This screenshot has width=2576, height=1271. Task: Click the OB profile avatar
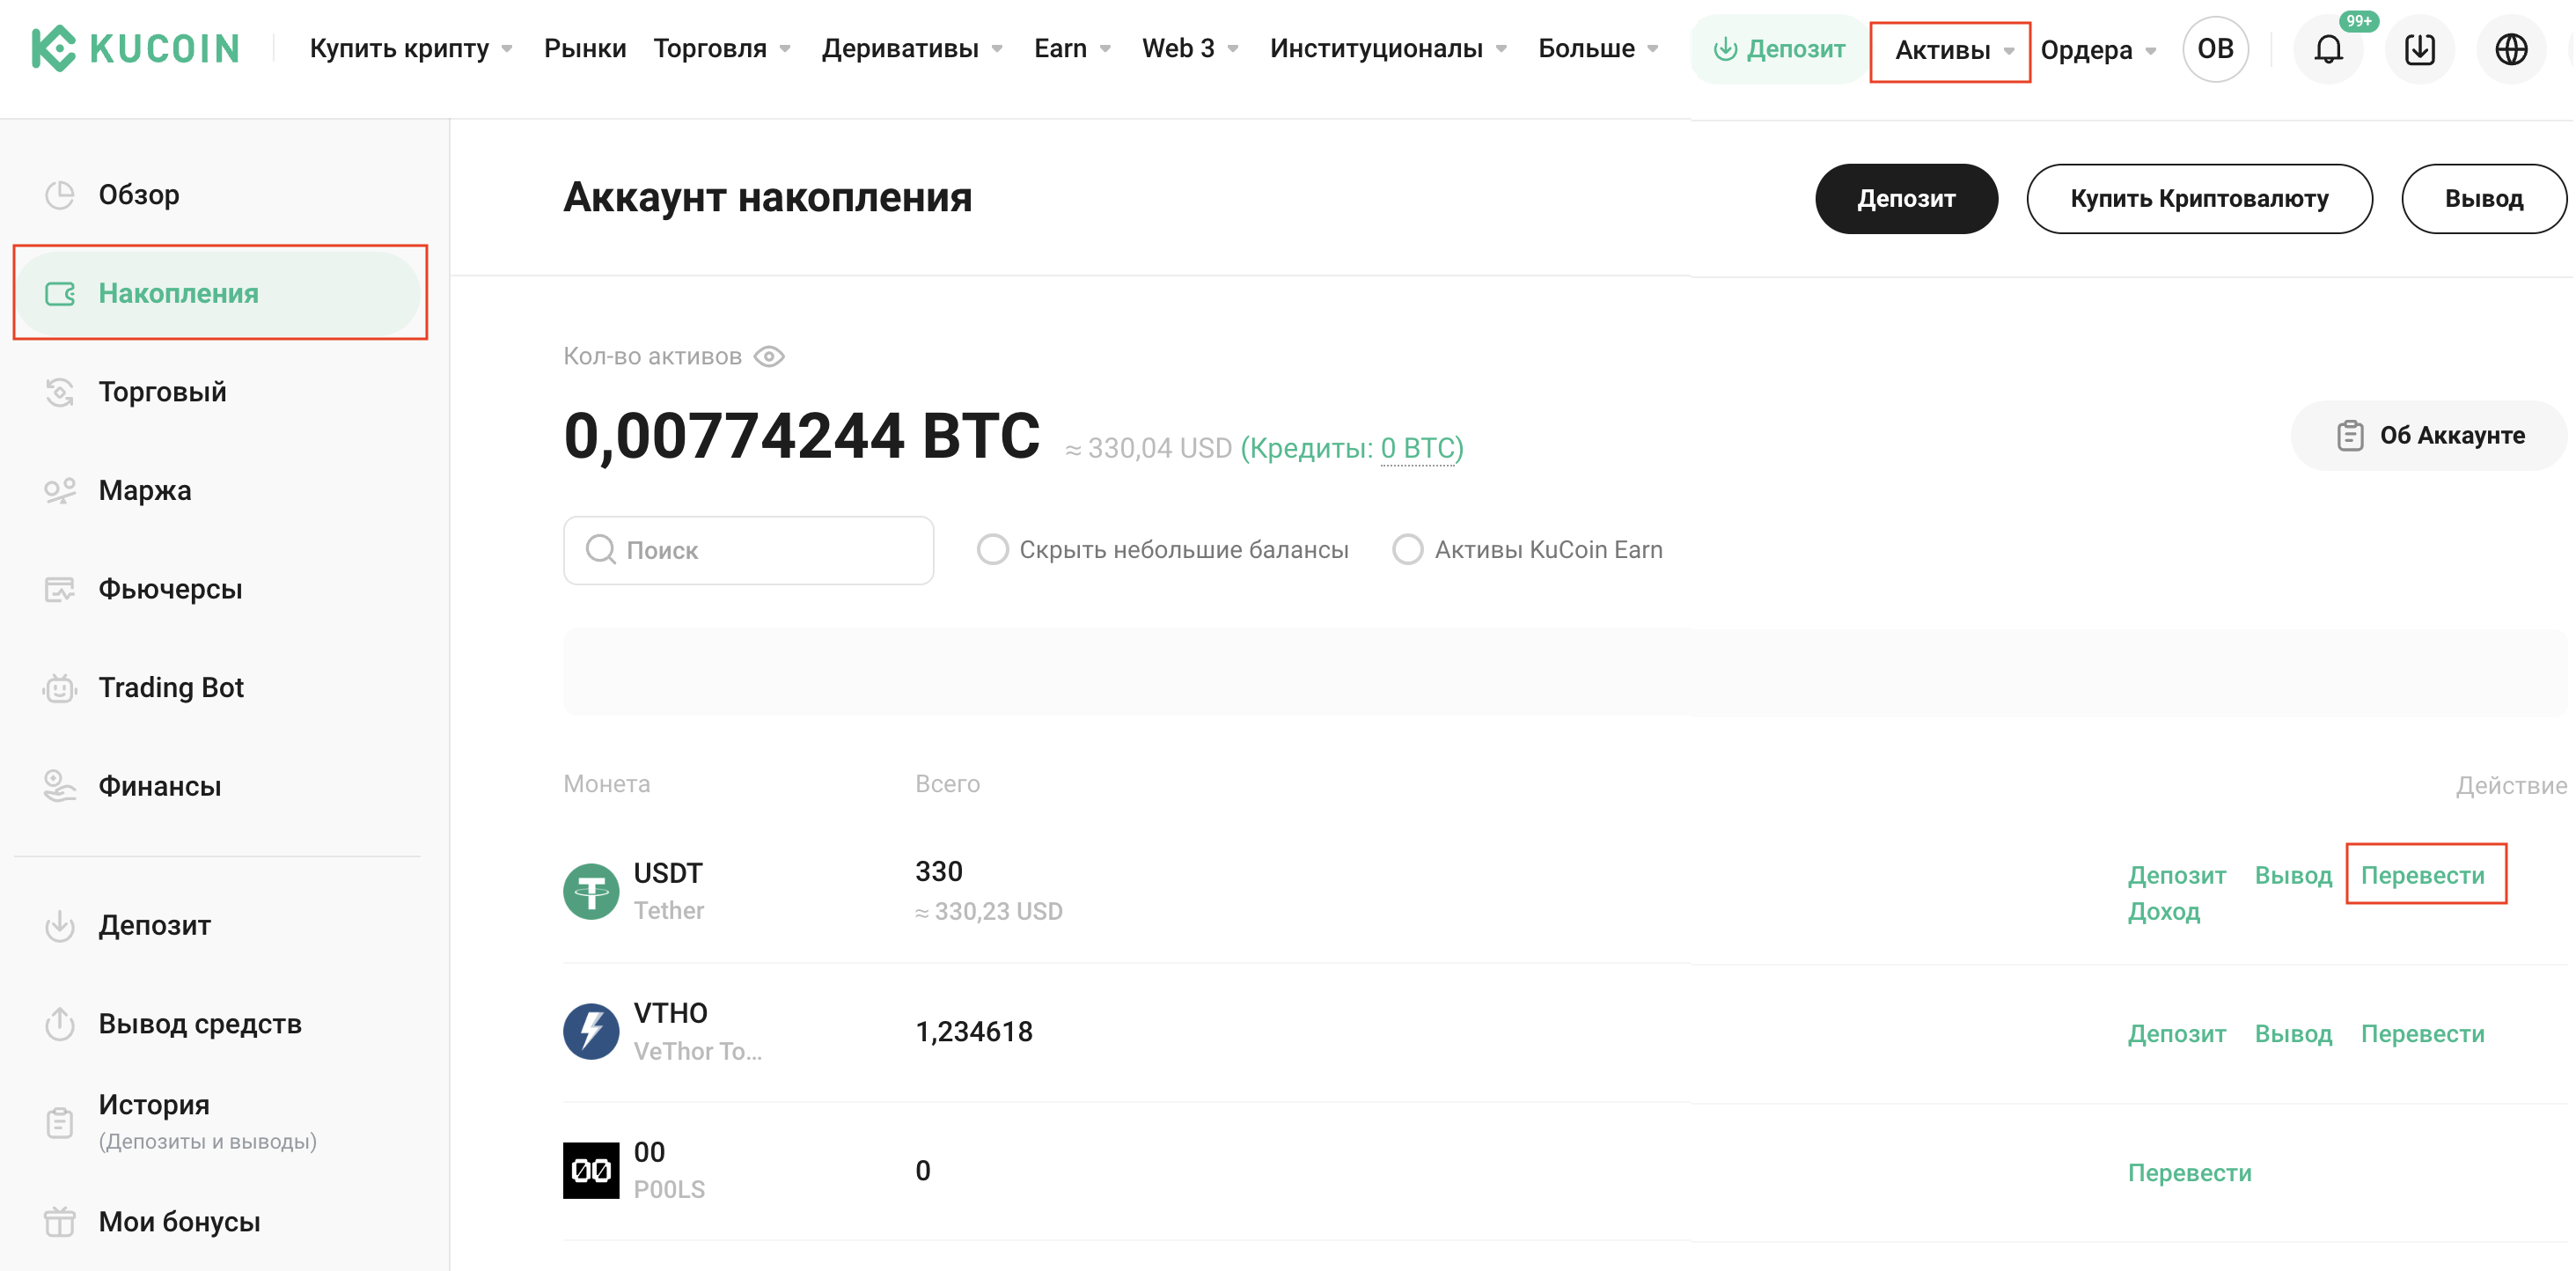coord(2215,49)
